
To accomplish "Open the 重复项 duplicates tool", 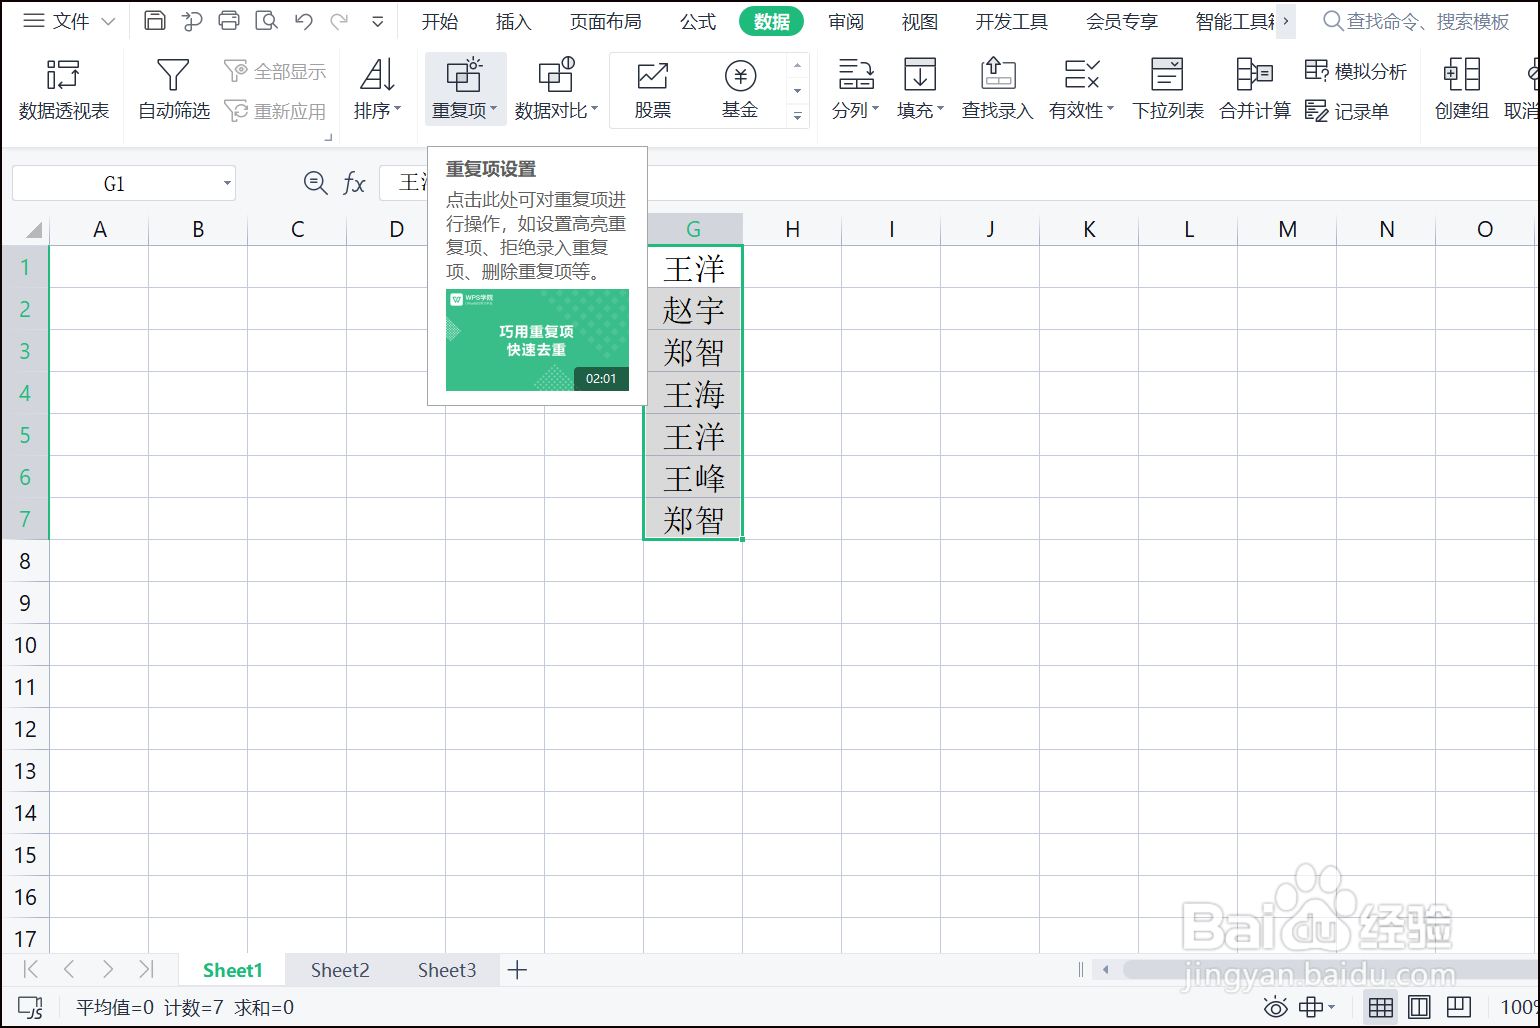I will (465, 89).
